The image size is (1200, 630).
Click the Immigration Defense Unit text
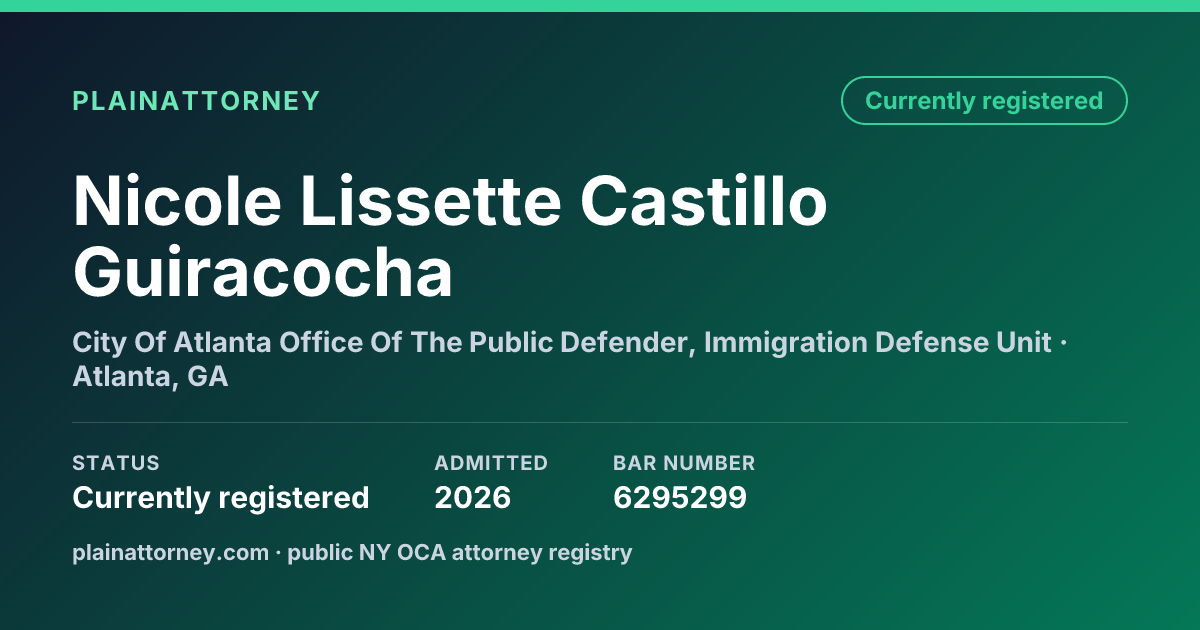[877, 343]
